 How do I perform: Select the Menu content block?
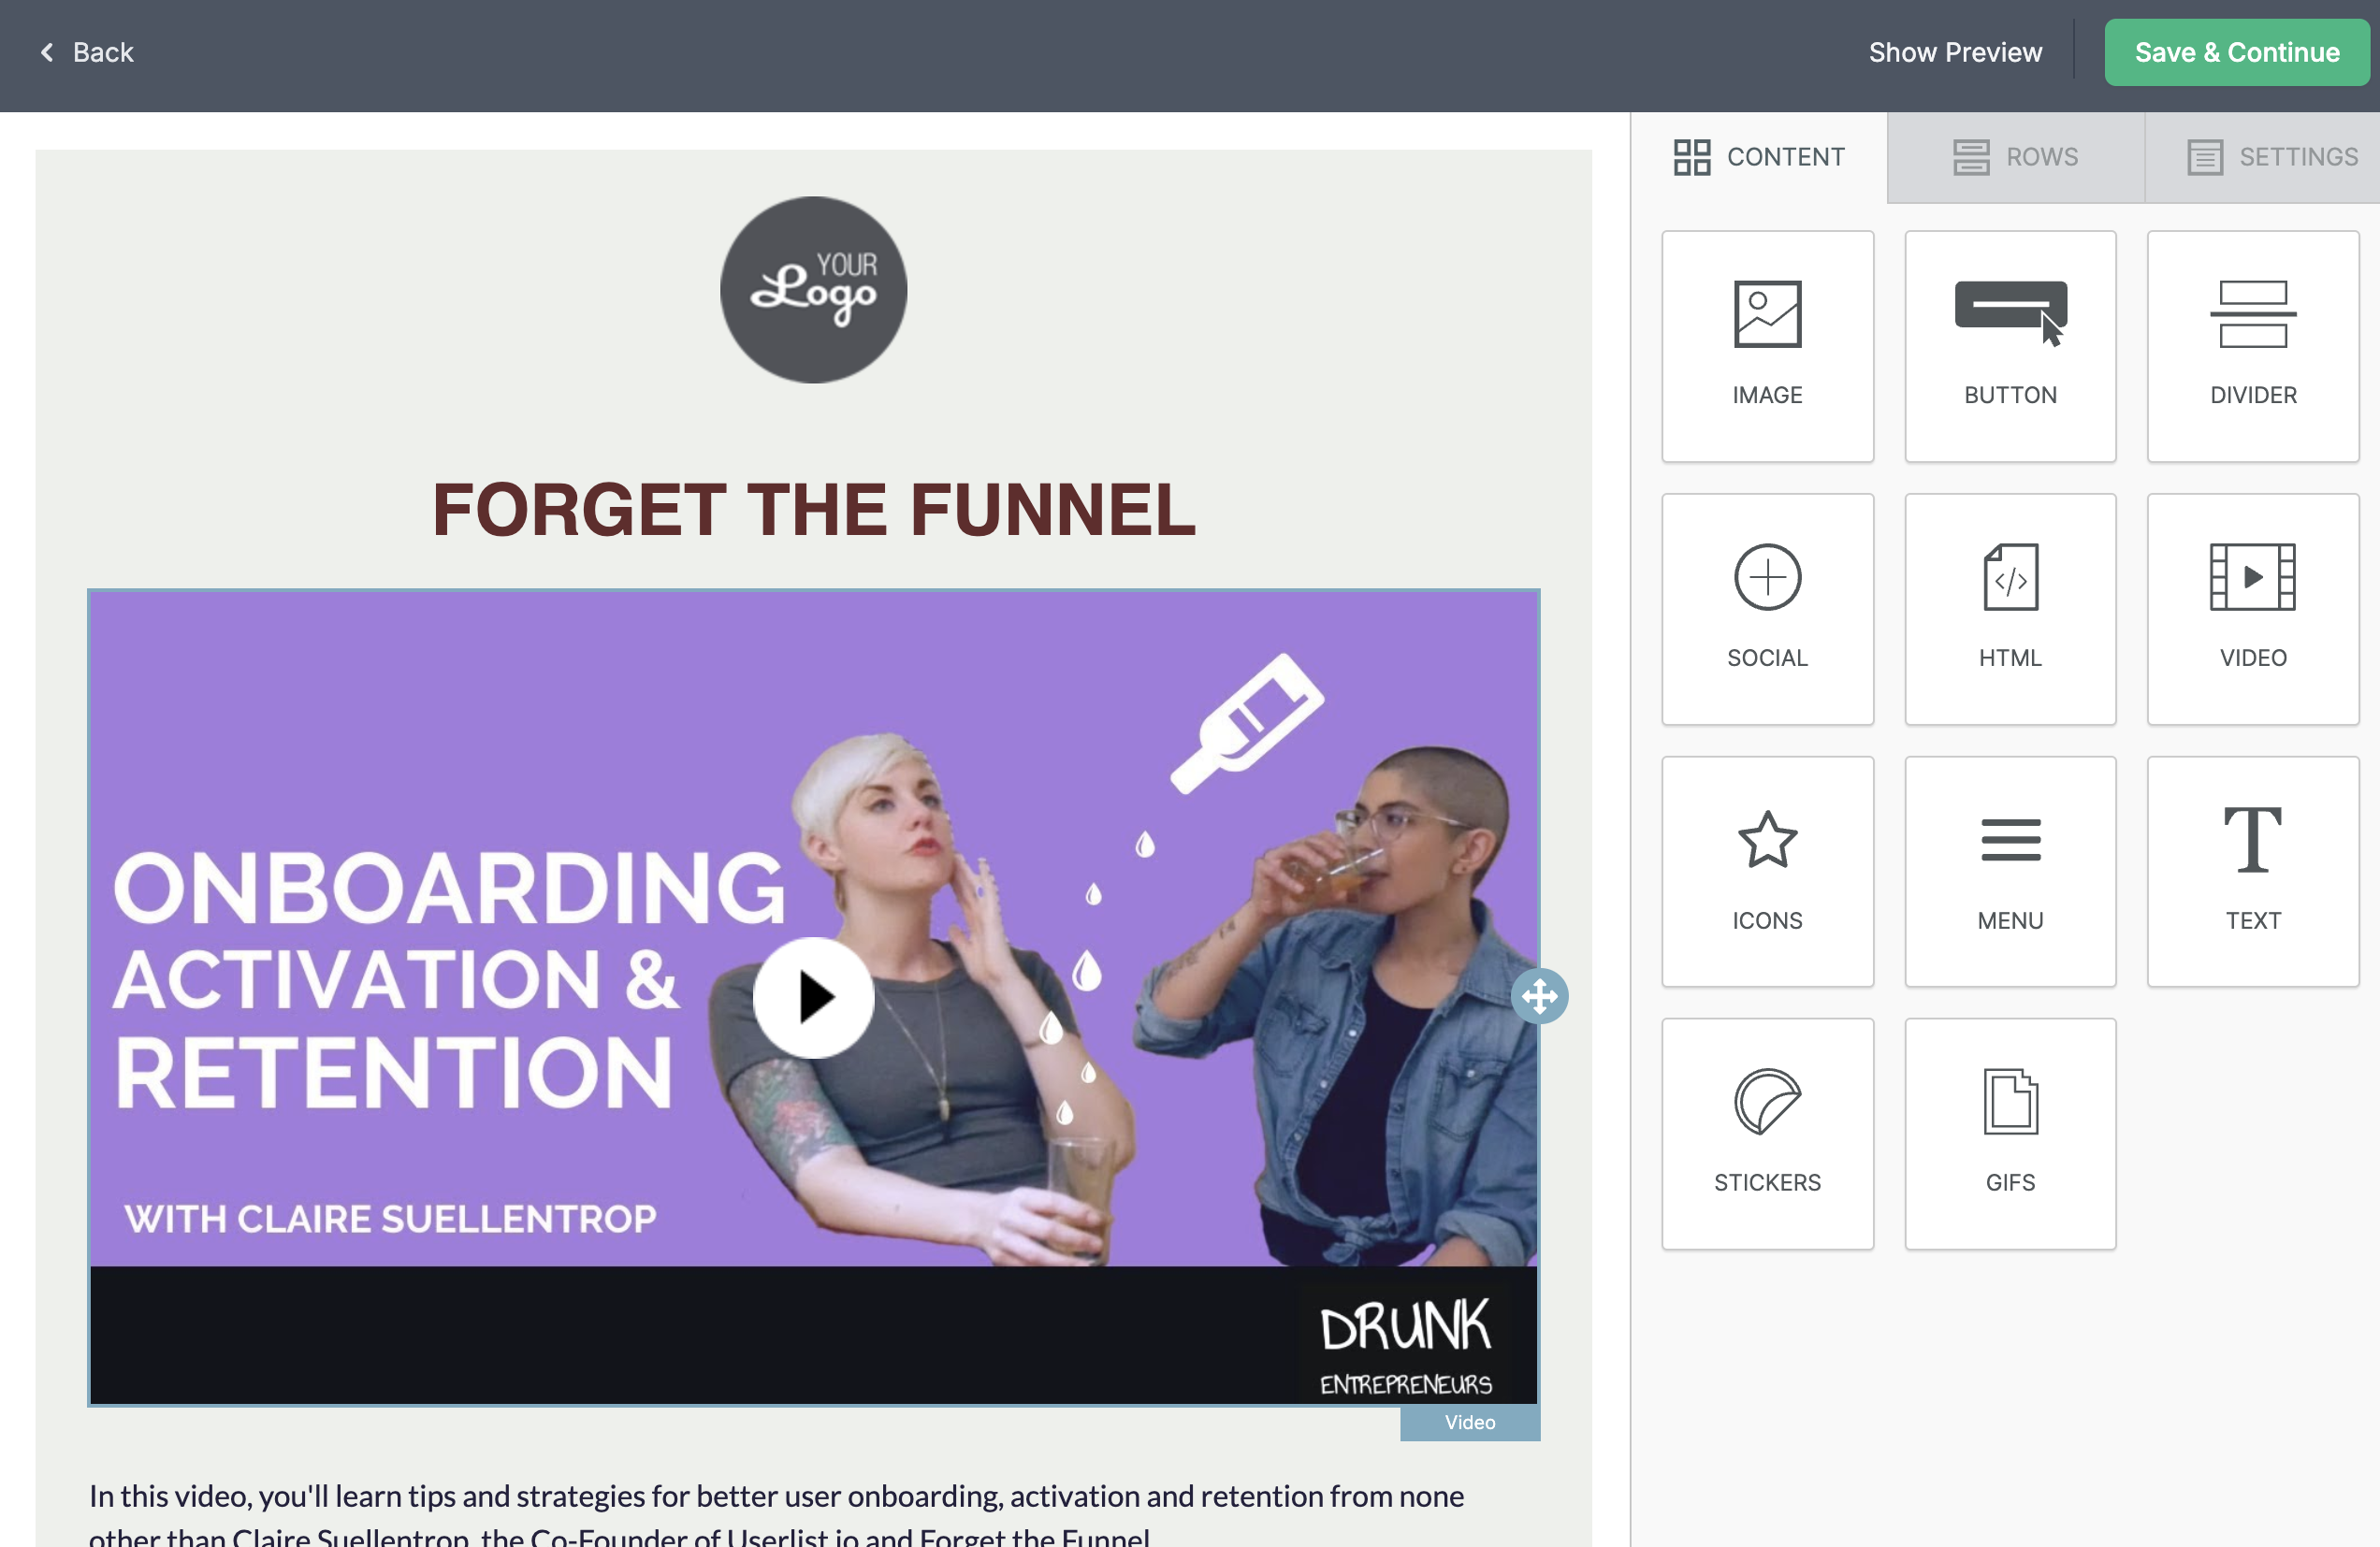(x=2010, y=871)
